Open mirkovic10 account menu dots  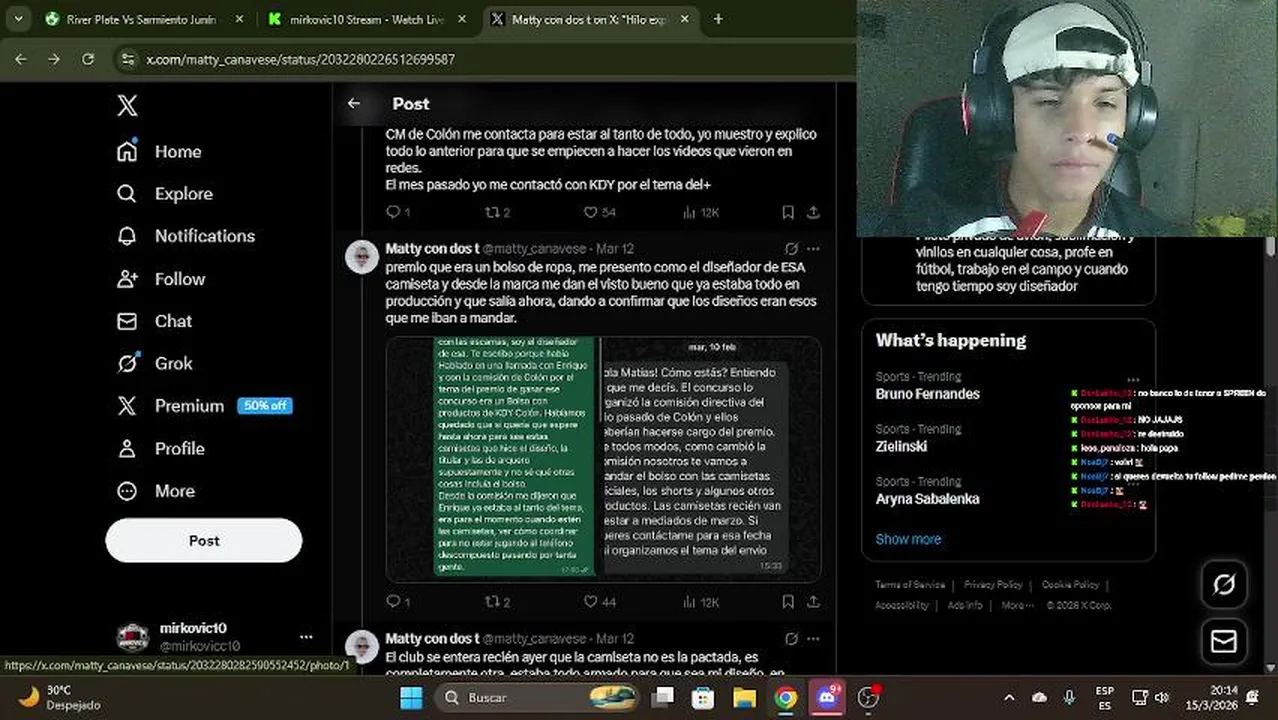coord(306,637)
